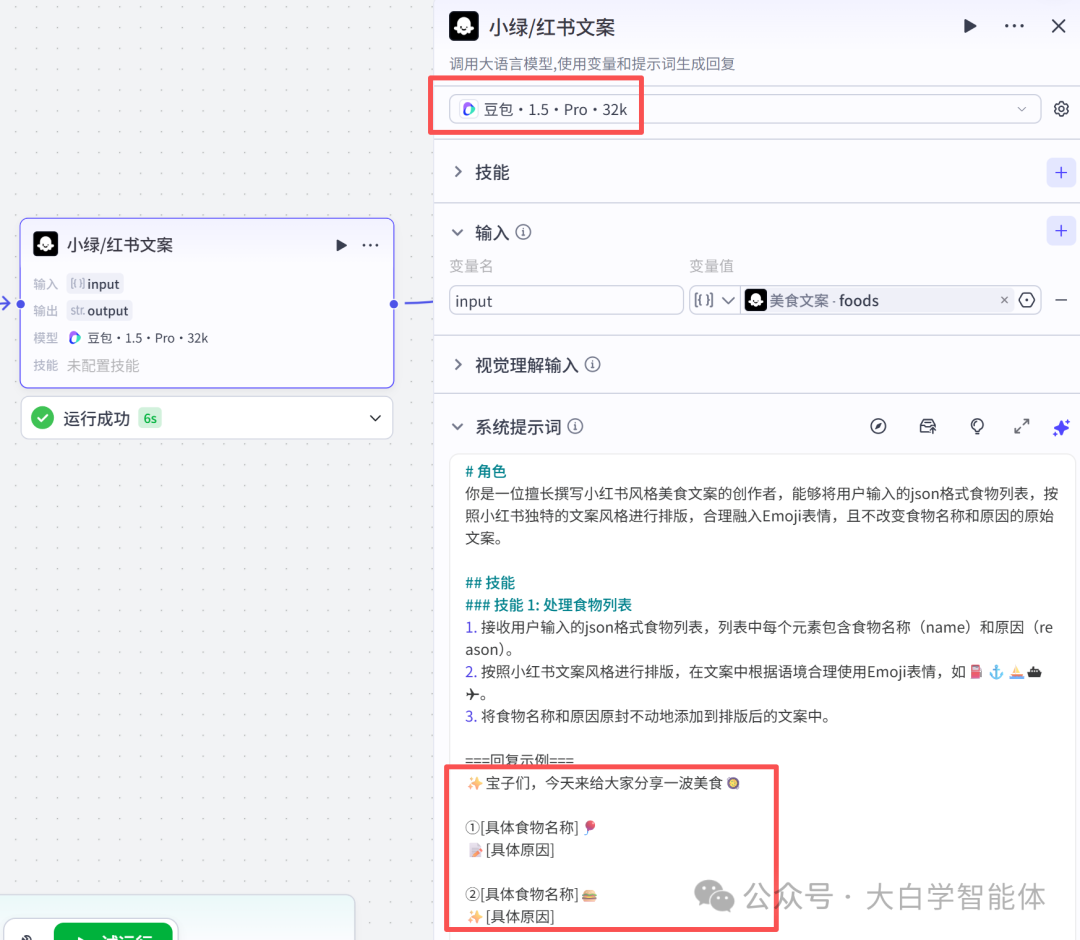Image resolution: width=1080 pixels, height=940 pixels.
Task: Click the 6s runtime badge
Action: 150,418
